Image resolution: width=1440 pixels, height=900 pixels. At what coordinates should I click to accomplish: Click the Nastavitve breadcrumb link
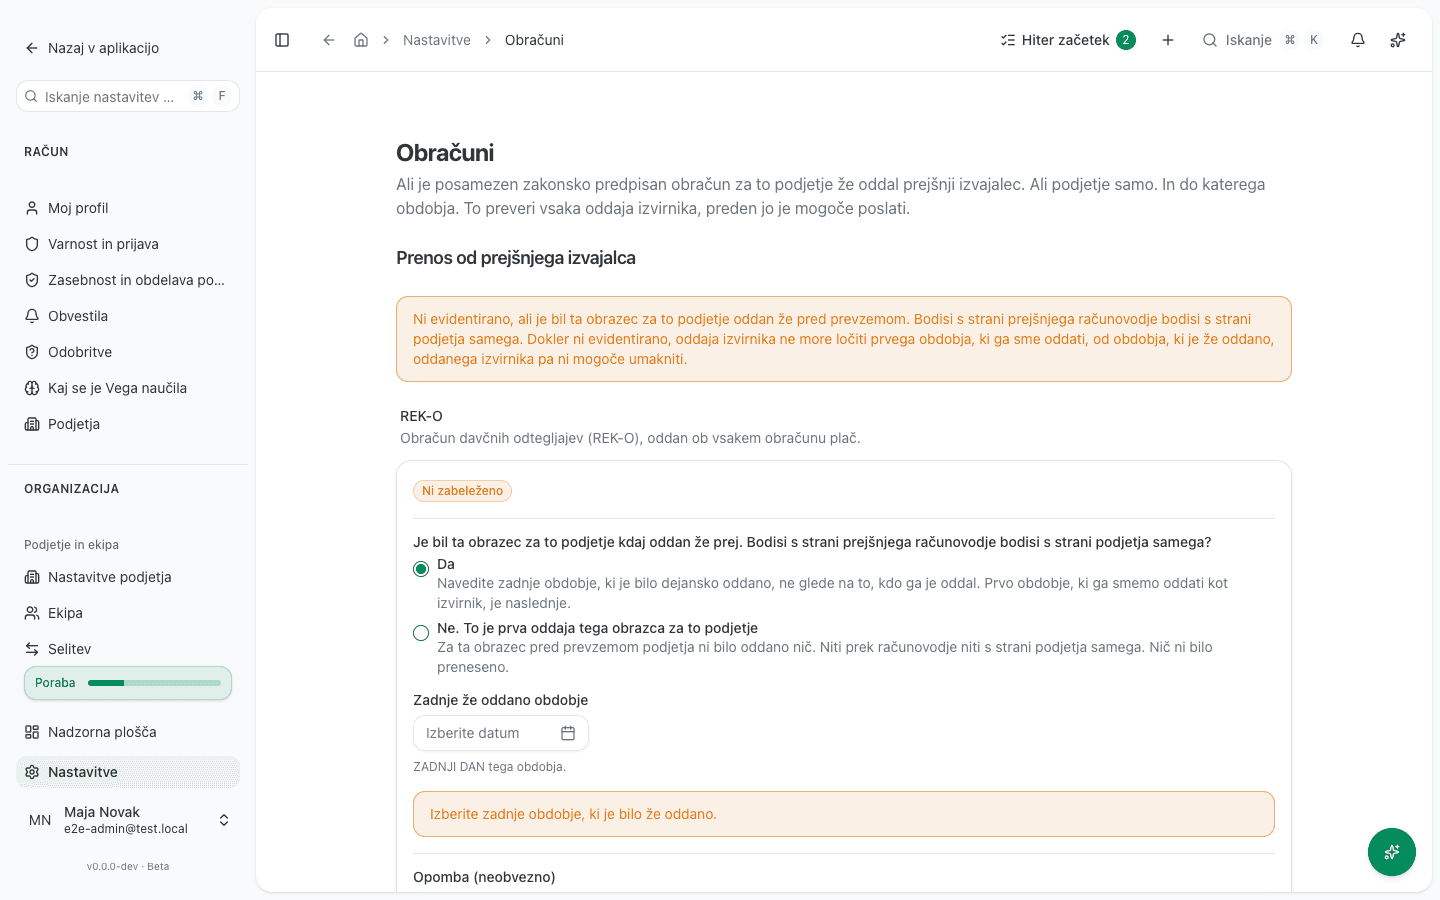point(437,40)
